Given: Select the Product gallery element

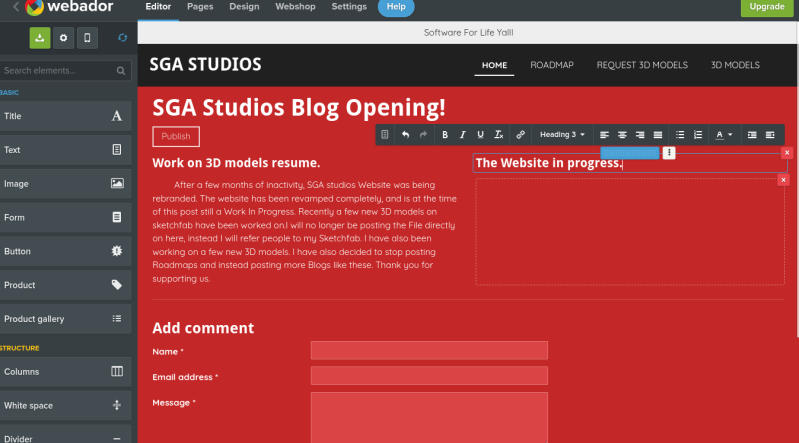Looking at the screenshot, I should tap(65, 319).
